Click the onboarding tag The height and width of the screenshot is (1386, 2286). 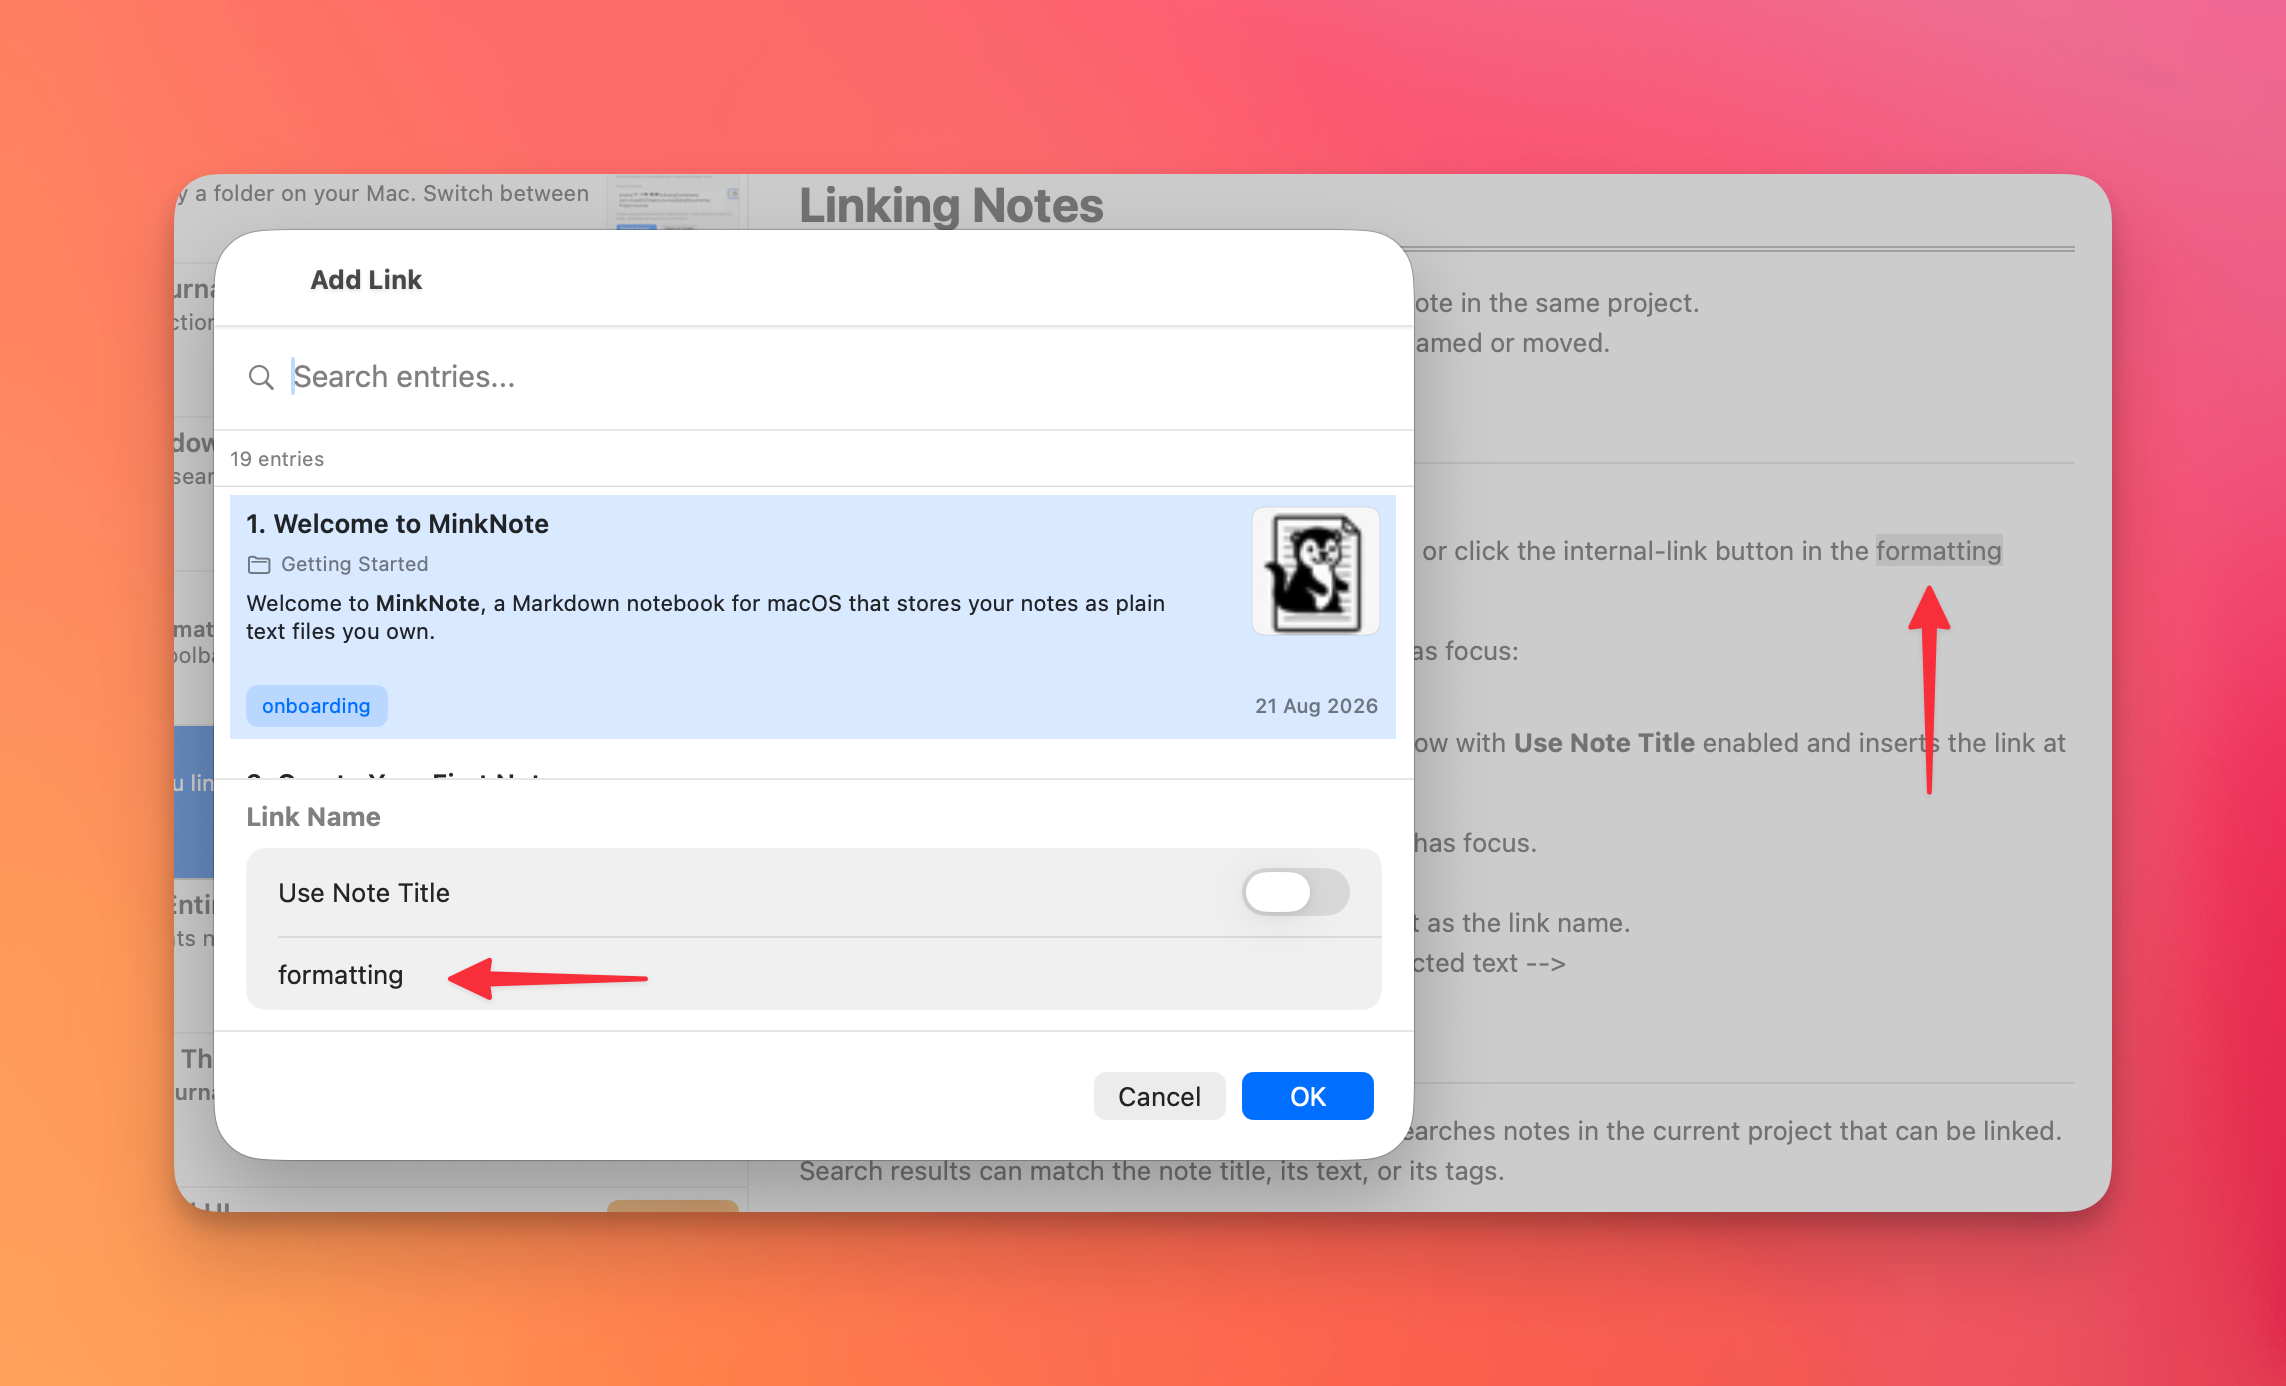click(316, 706)
